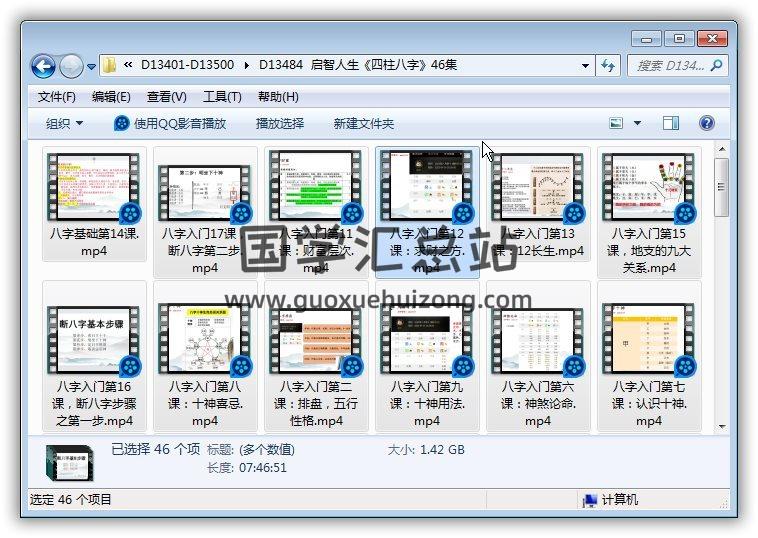Viewport: 758px width, 538px height.
Task: Click 长度: 07:46:51 text
Action: 247,468
